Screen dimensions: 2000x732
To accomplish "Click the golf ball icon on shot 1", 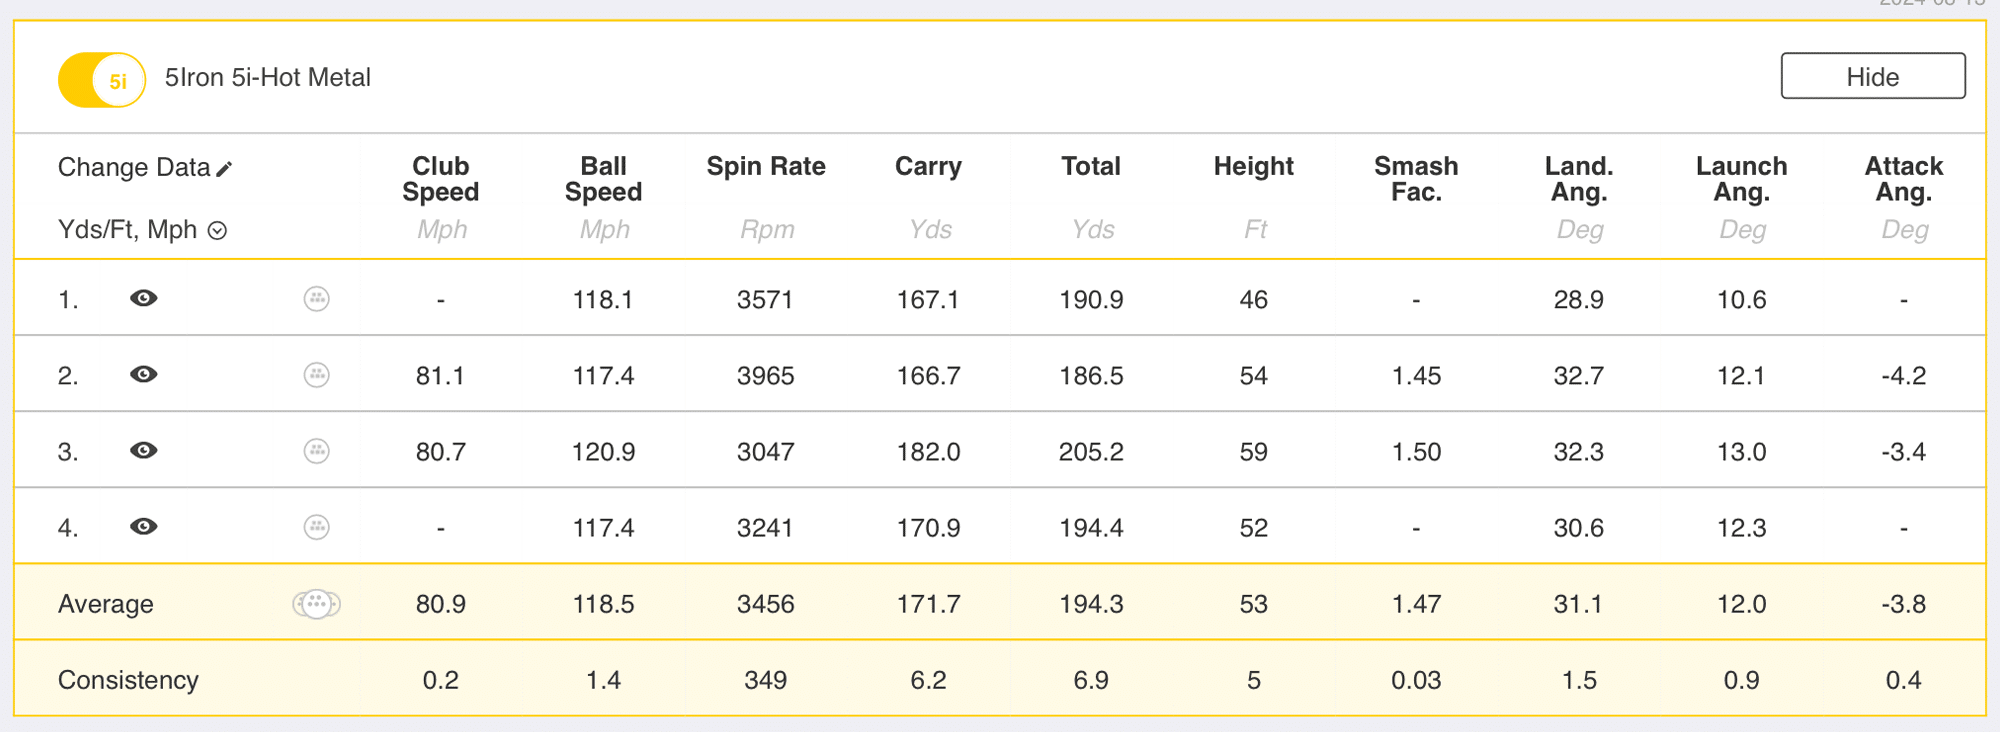I will [x=316, y=299].
